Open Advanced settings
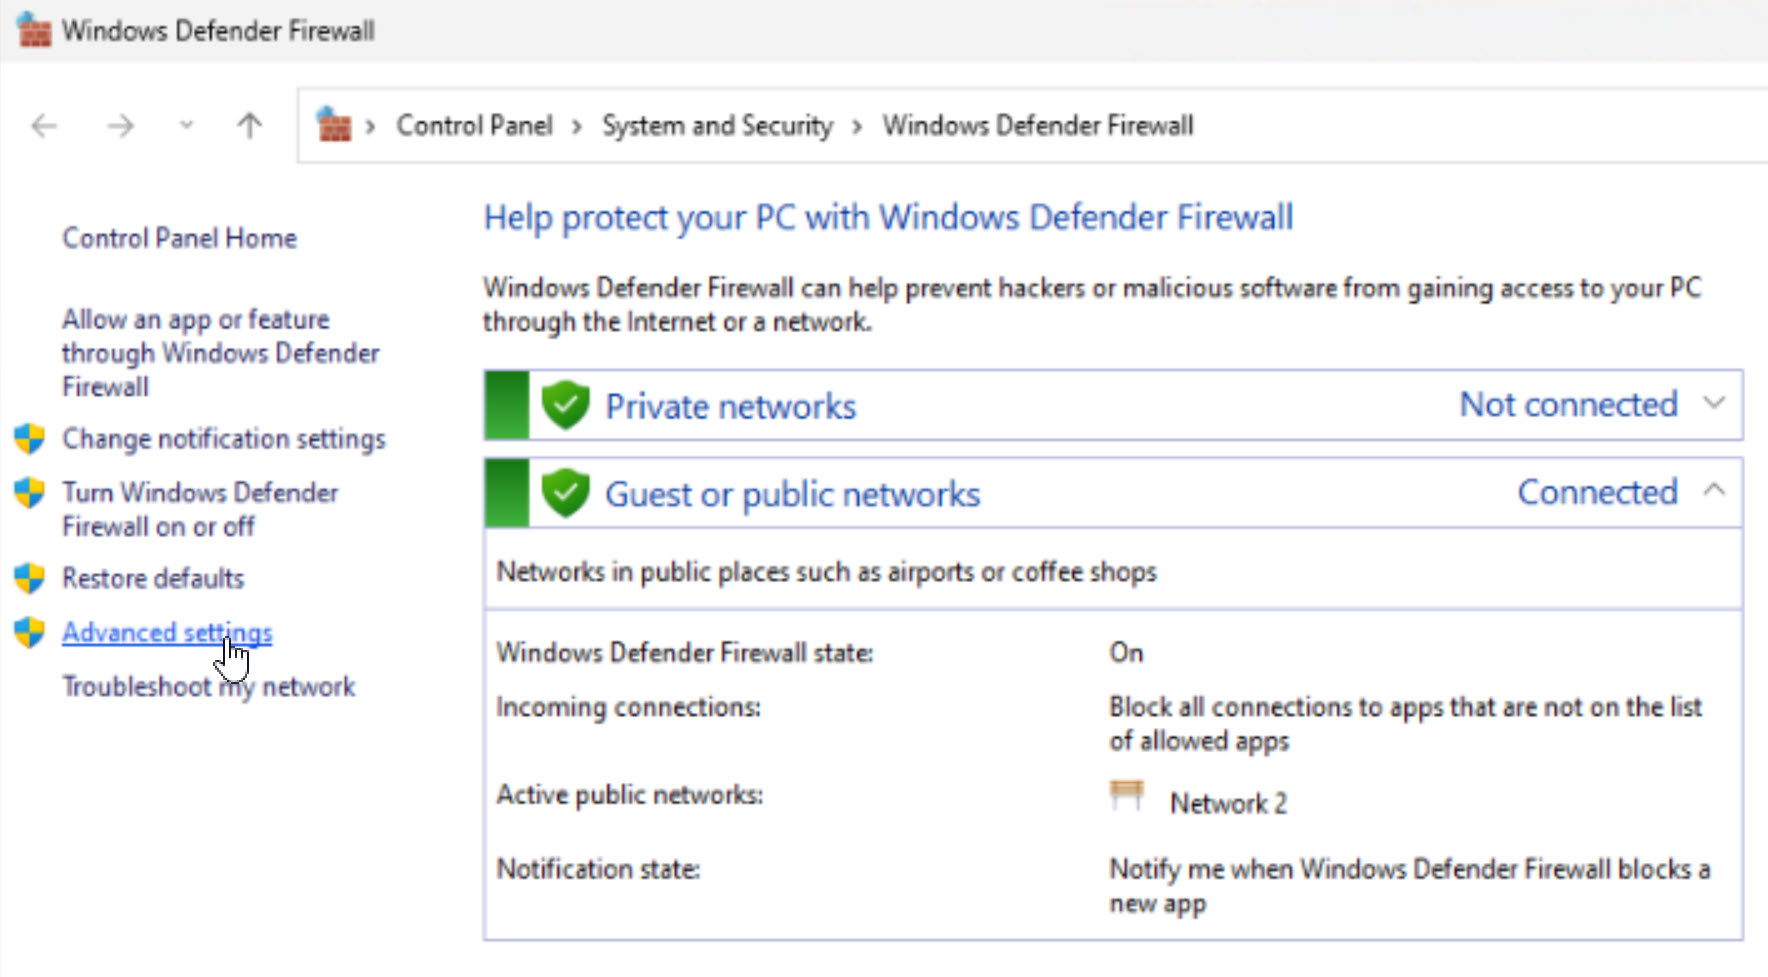The width and height of the screenshot is (1768, 977). pyautogui.click(x=167, y=632)
